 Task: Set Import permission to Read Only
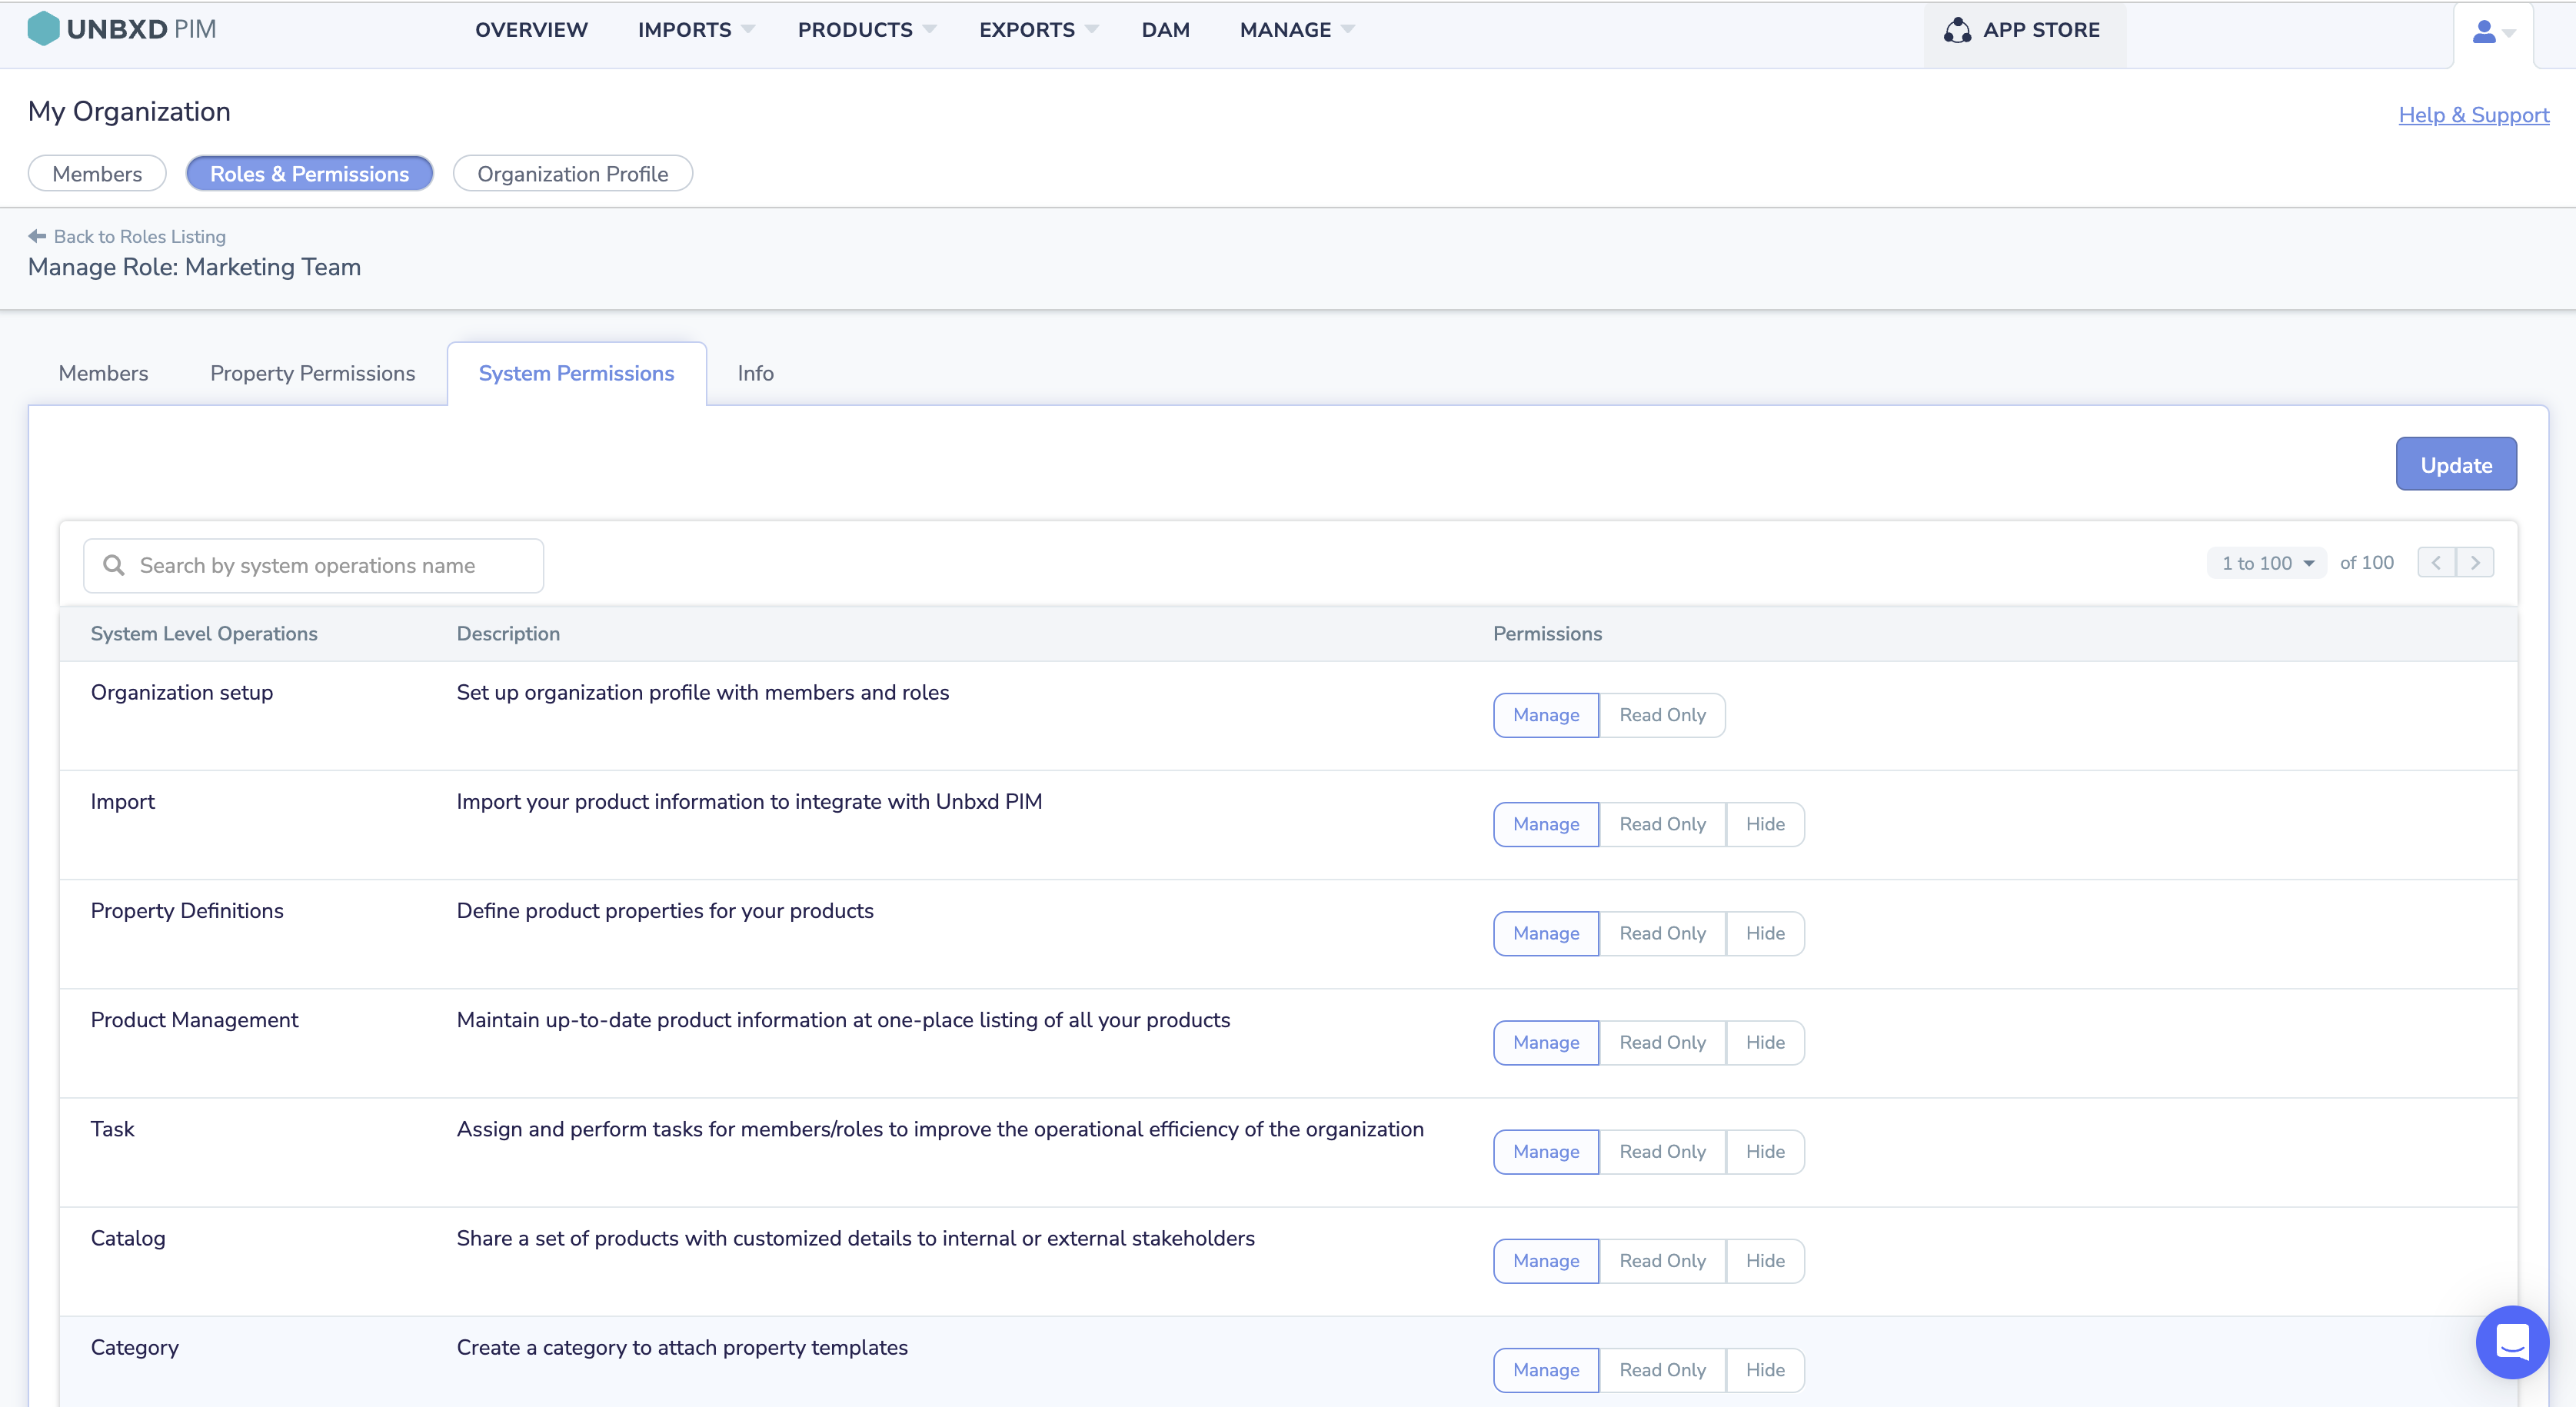[x=1662, y=824]
